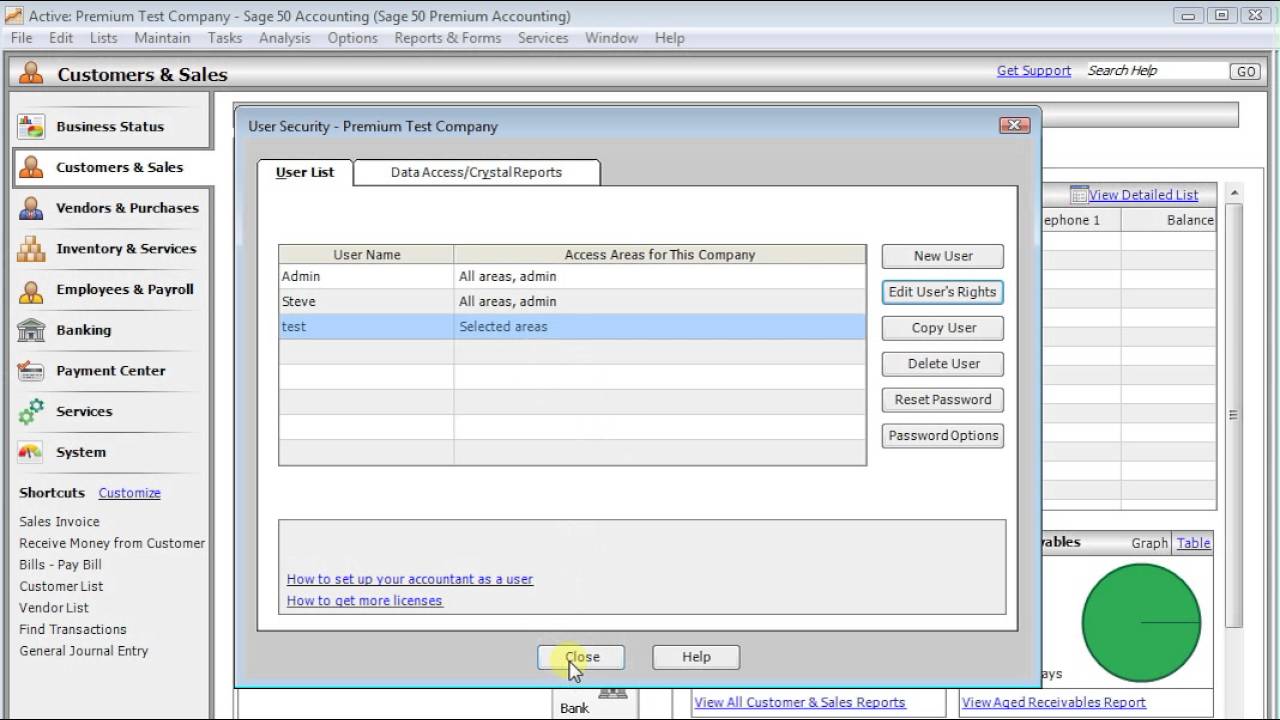Screen dimensions: 1280x720
Task: Click the System gauge icon
Action: (31, 452)
